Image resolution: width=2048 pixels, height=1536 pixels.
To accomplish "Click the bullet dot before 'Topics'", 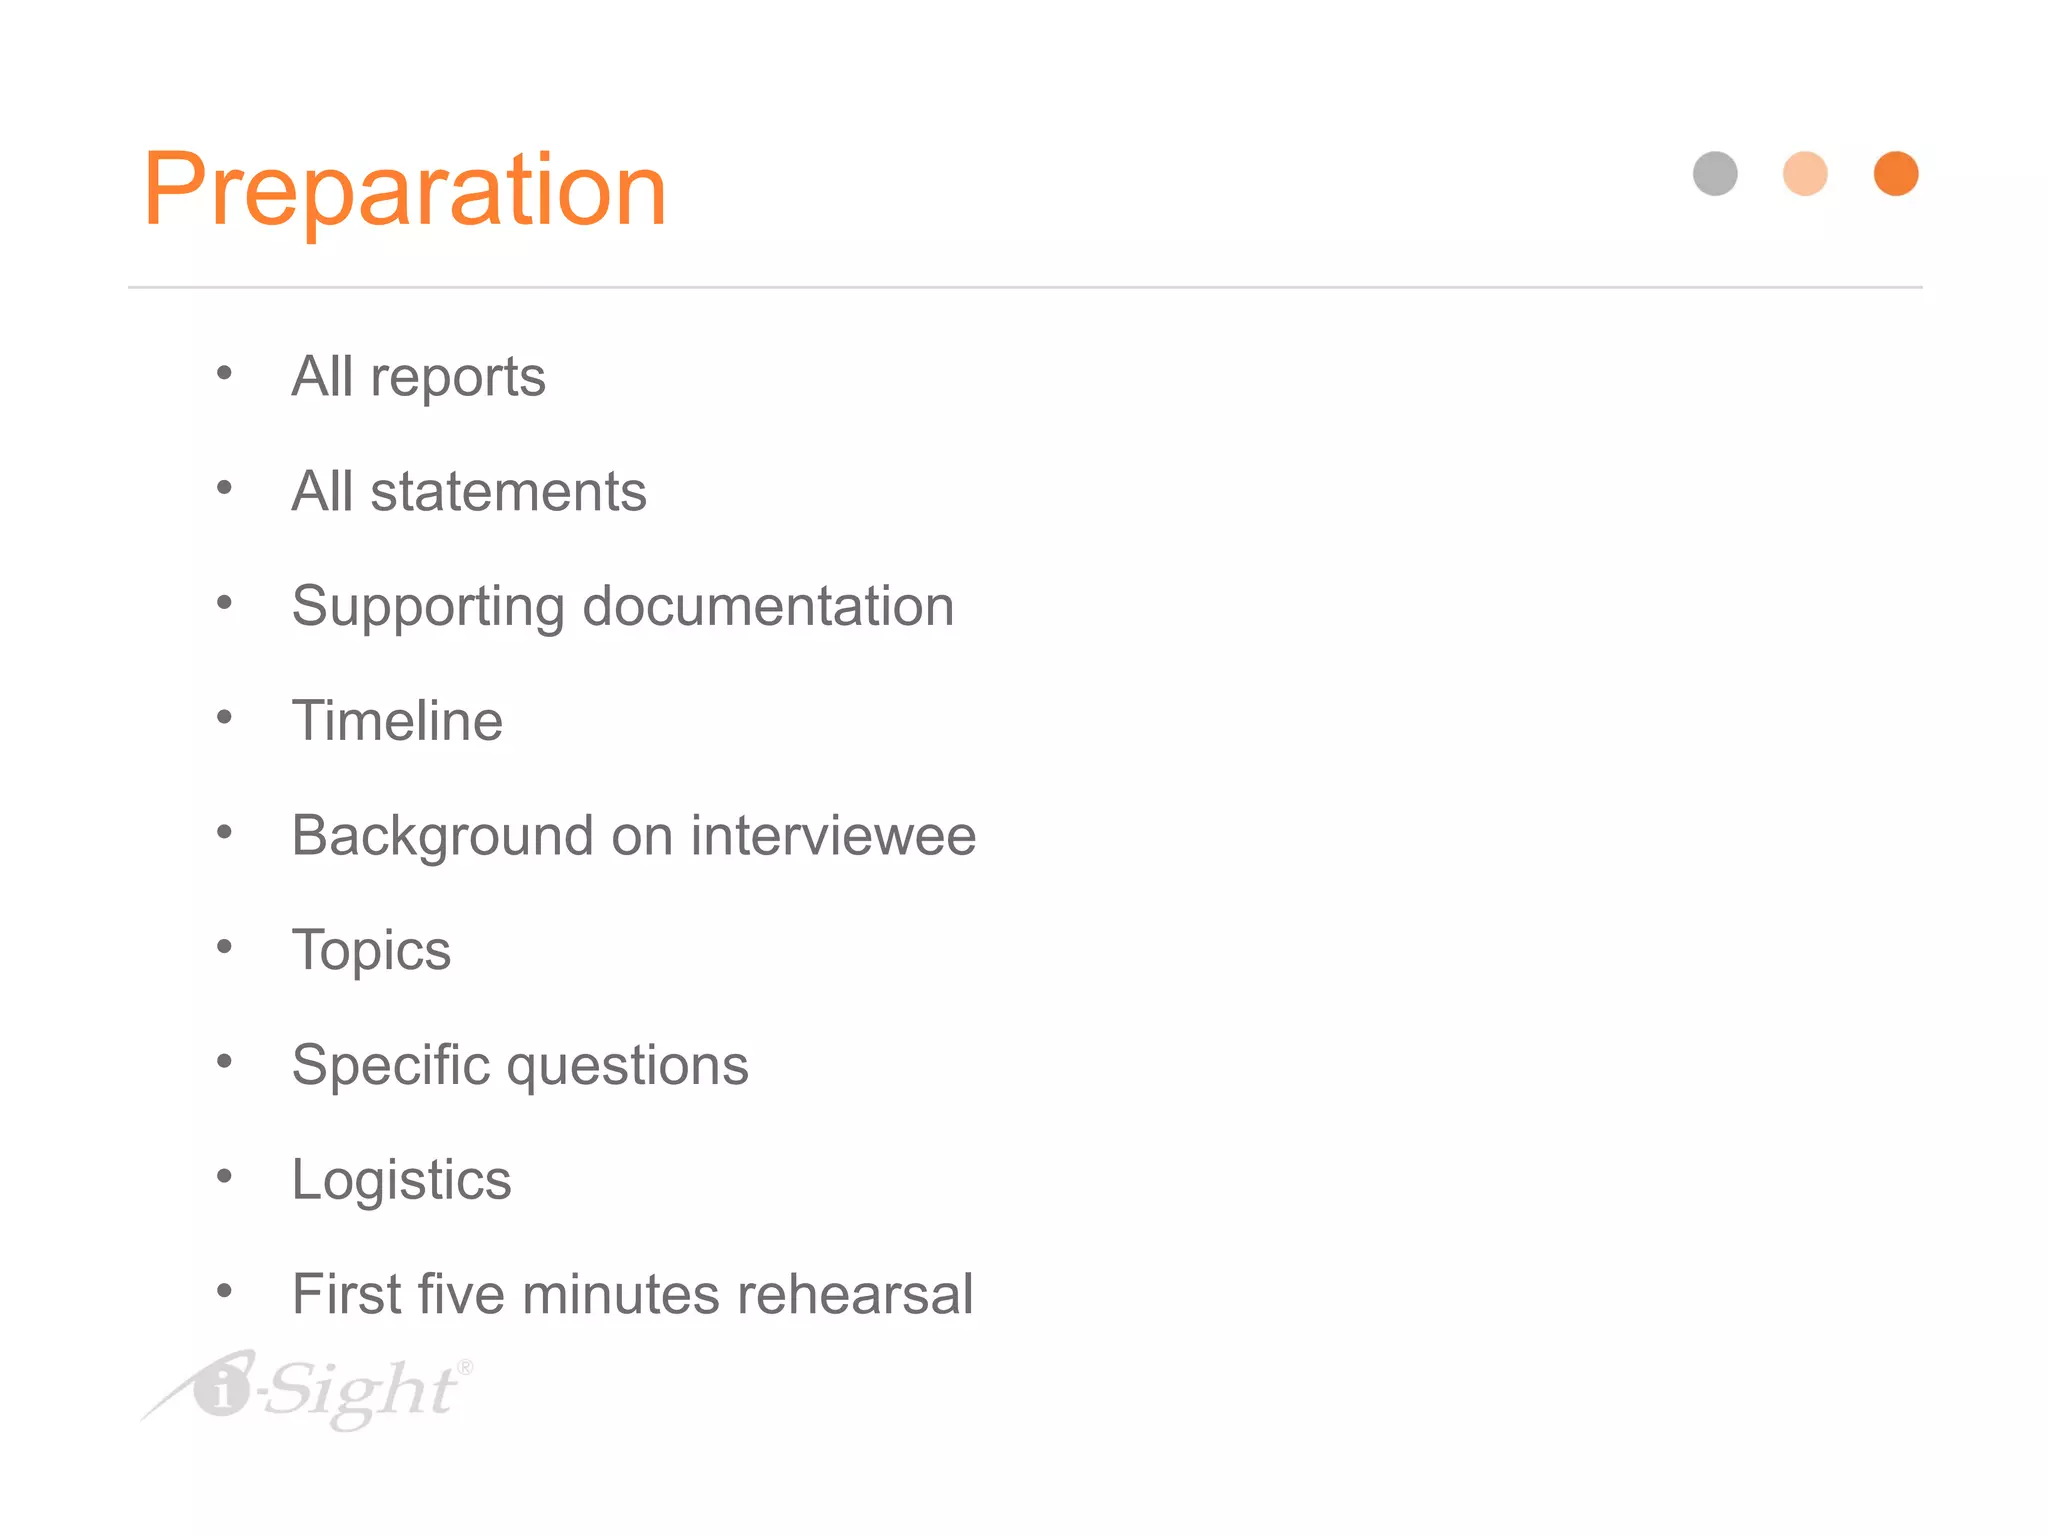I will point(224,946).
